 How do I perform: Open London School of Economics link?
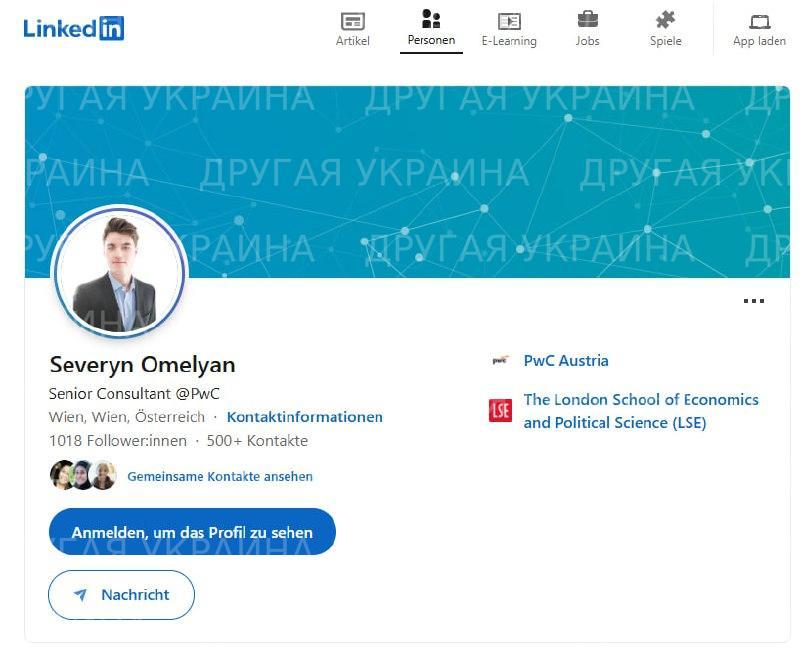pyautogui.click(x=641, y=411)
